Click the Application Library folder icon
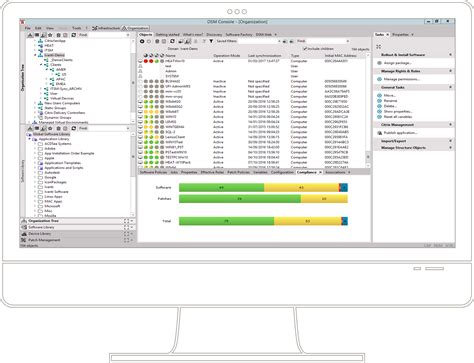The height and width of the screenshot is (363, 474). tap(35, 139)
